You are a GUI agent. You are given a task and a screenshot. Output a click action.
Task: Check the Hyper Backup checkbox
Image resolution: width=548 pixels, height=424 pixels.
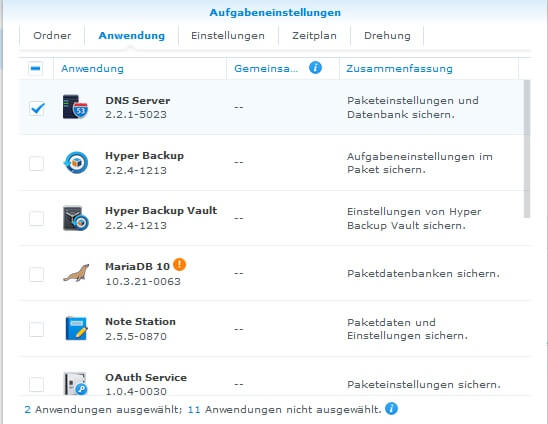click(x=36, y=163)
